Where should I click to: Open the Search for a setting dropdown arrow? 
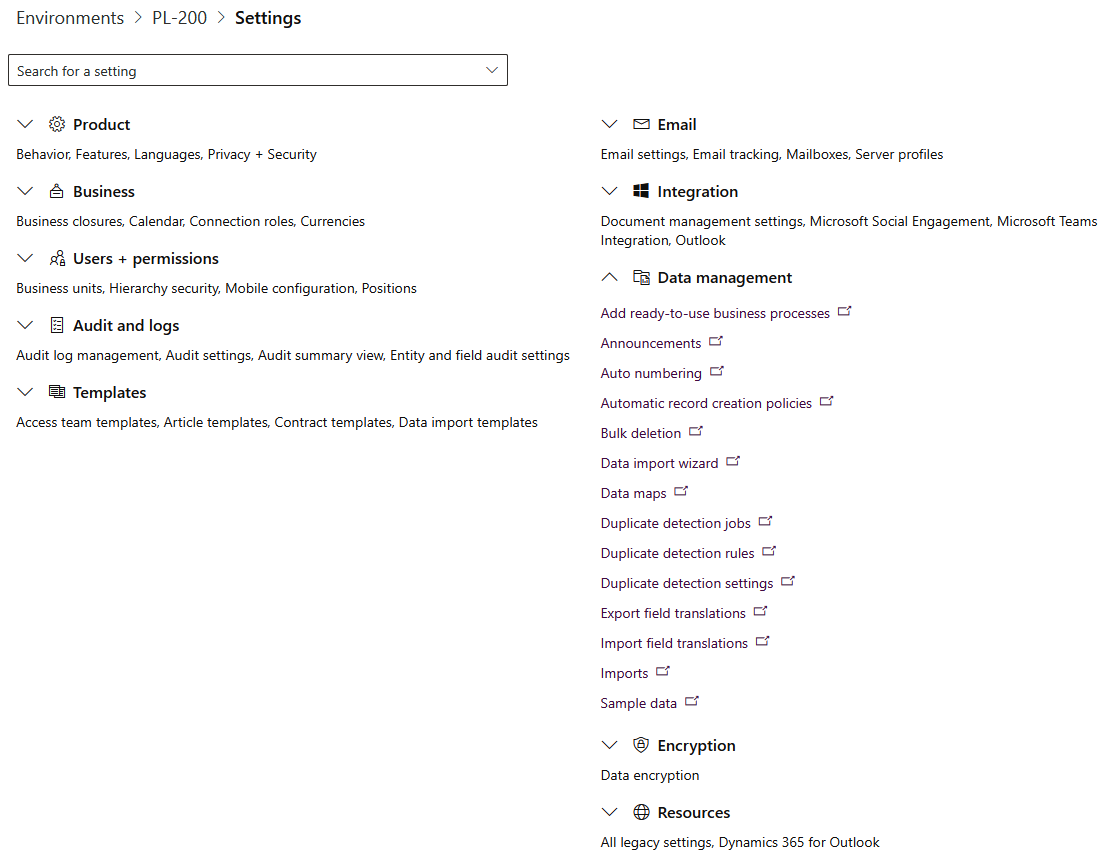point(492,70)
